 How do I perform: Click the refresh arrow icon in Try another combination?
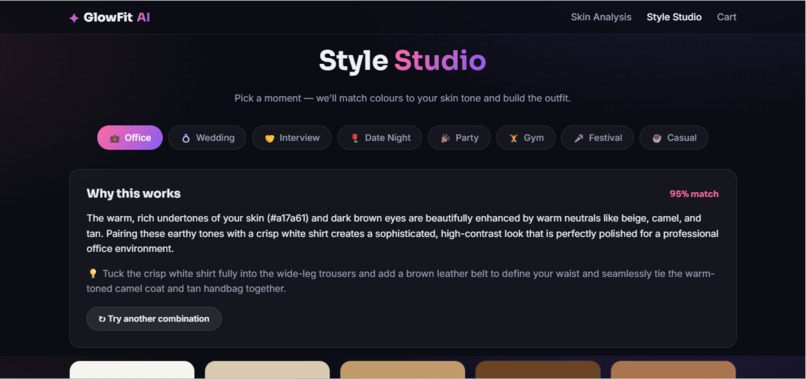[102, 319]
